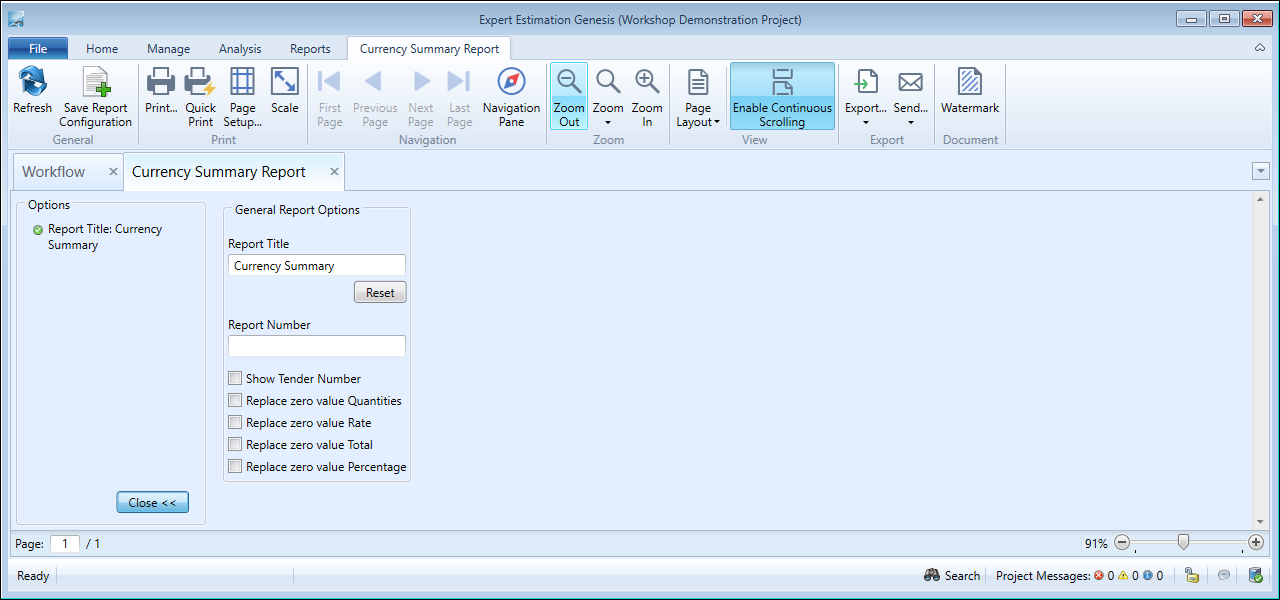Click the Watermark icon

969,84
